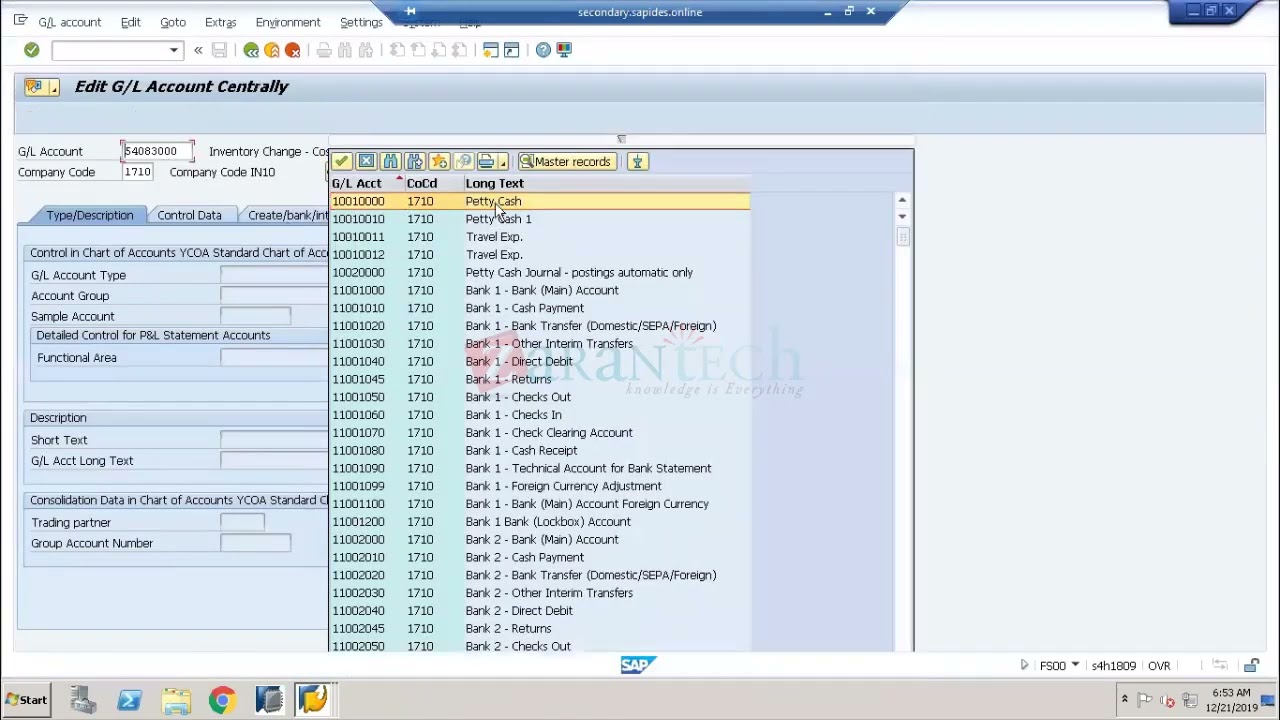Click the Create New Session icon
The image size is (1280, 720).
tap(490, 50)
